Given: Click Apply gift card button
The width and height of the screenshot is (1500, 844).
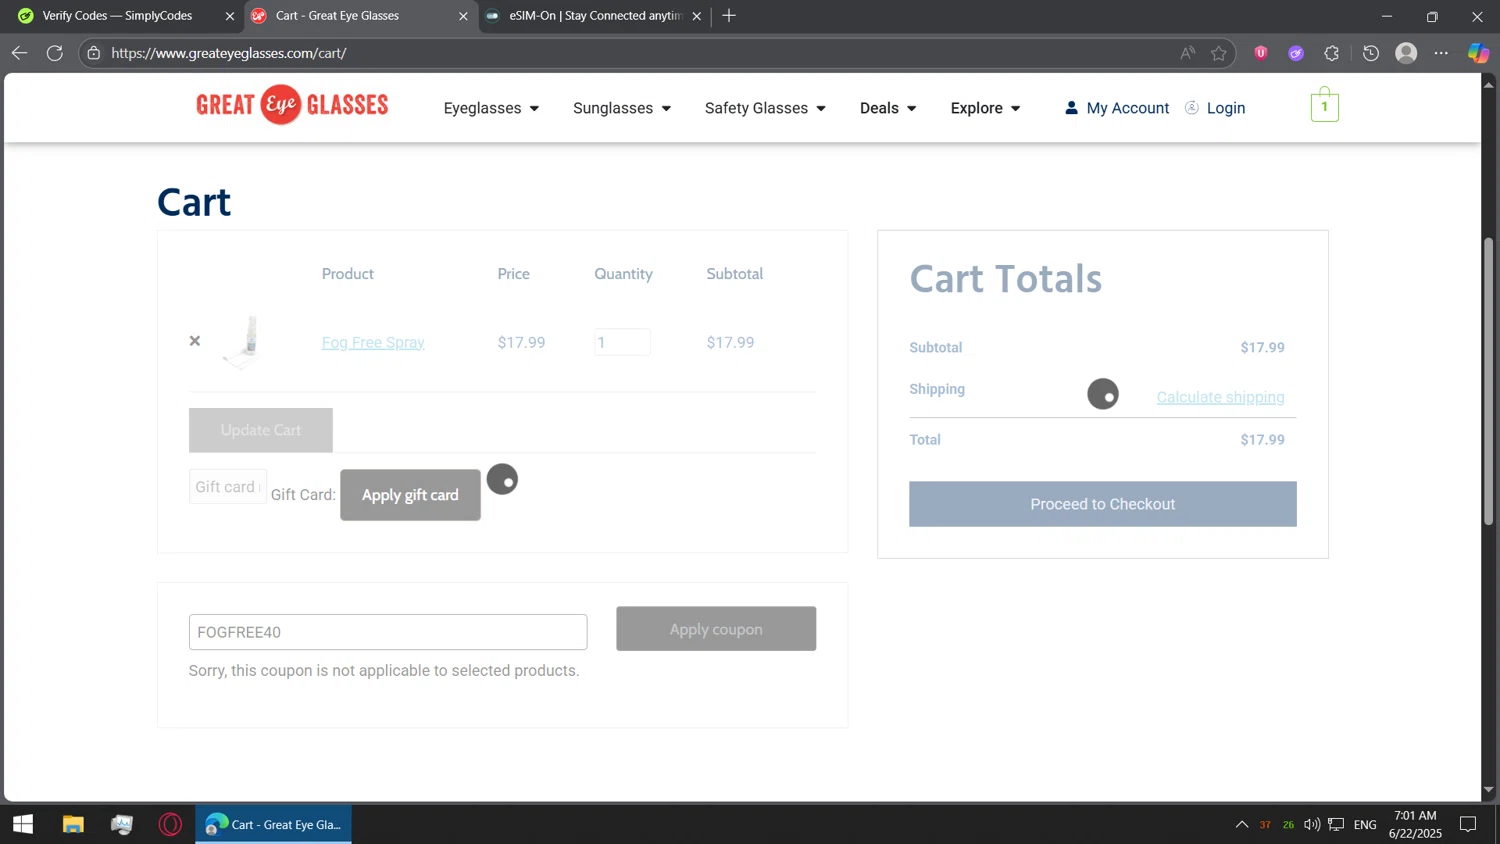Looking at the screenshot, I should (x=410, y=495).
